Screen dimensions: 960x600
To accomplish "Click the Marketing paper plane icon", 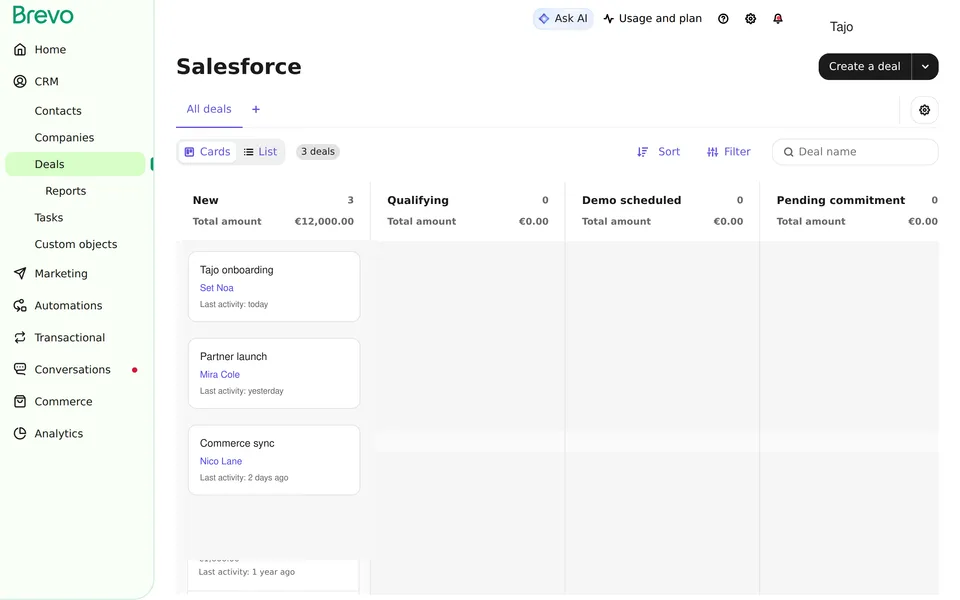I will 20,274.
